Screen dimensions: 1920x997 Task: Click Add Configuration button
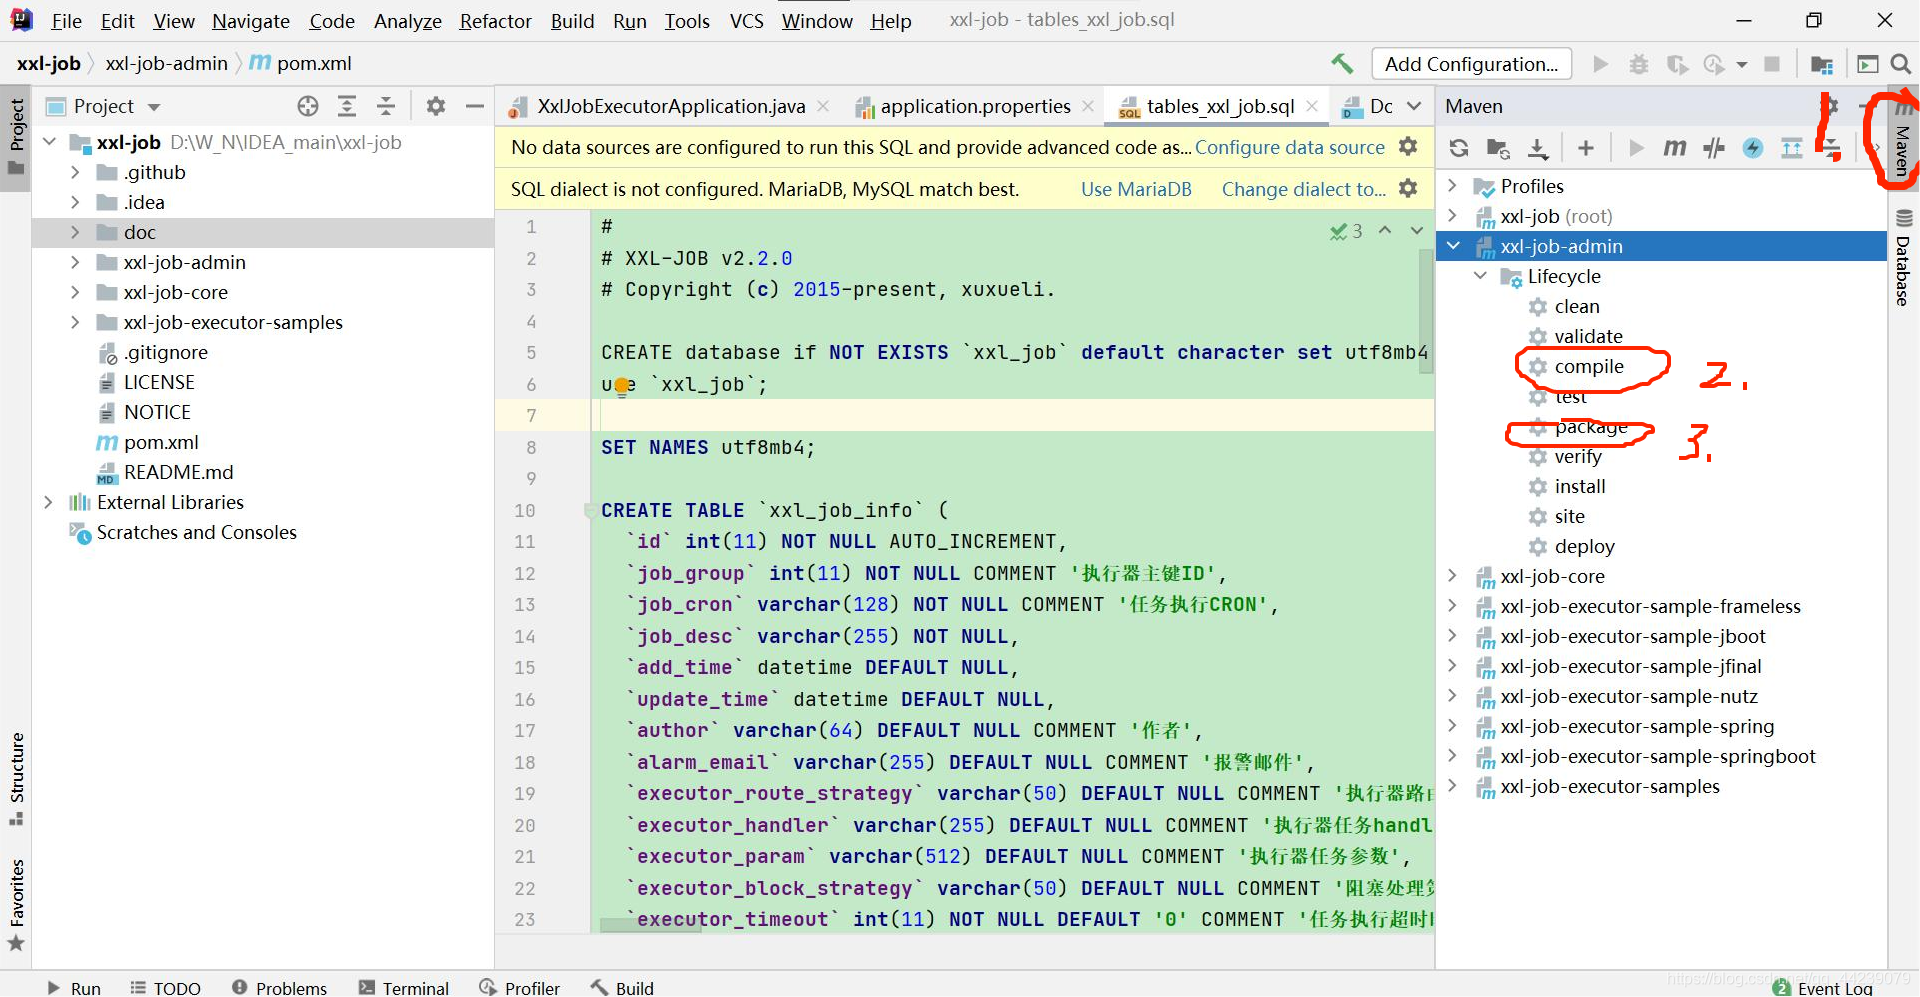[1471, 64]
